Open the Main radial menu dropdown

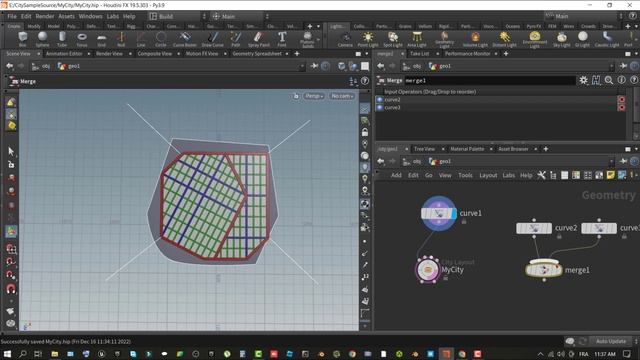240,16
